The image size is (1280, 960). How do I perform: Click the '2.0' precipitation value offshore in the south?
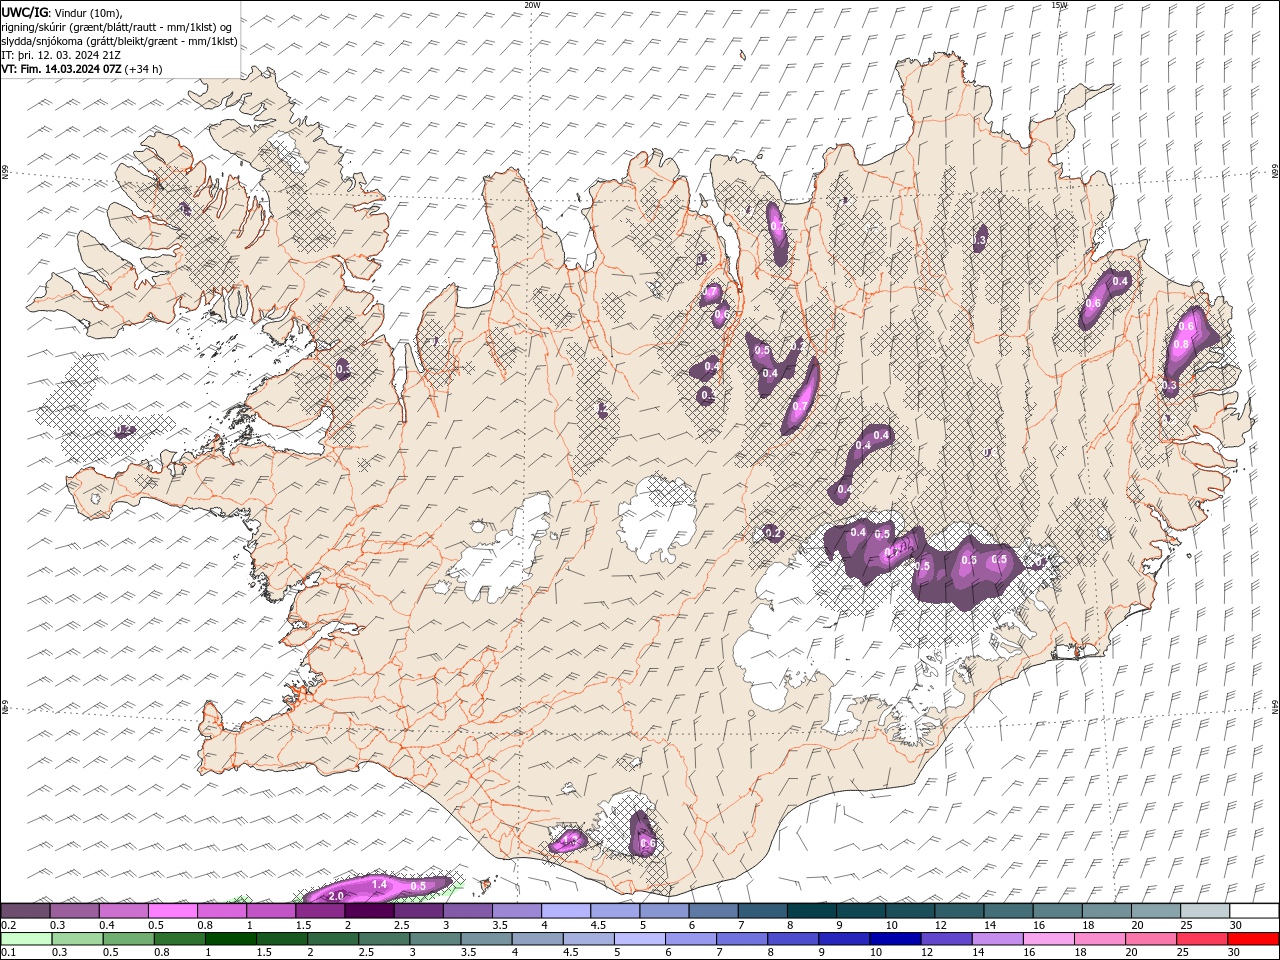336,896
